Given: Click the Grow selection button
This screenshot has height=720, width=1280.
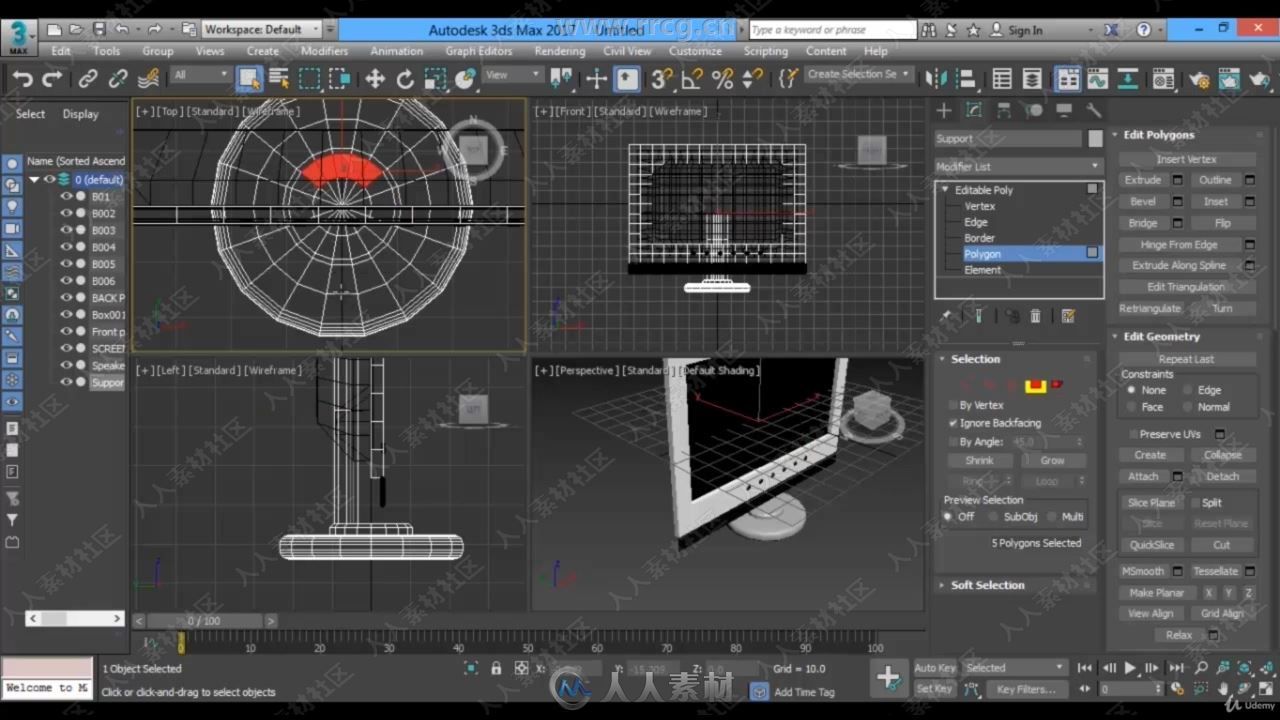Looking at the screenshot, I should pos(1052,461).
